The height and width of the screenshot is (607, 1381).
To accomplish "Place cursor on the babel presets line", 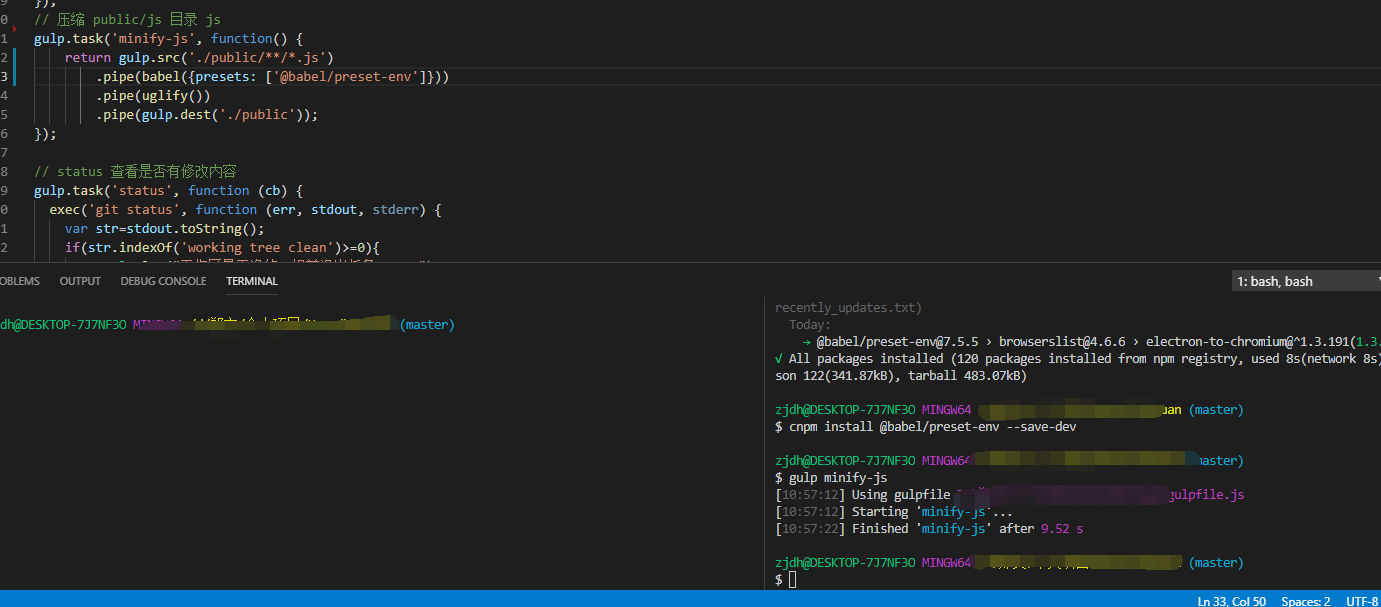I will click(x=272, y=76).
